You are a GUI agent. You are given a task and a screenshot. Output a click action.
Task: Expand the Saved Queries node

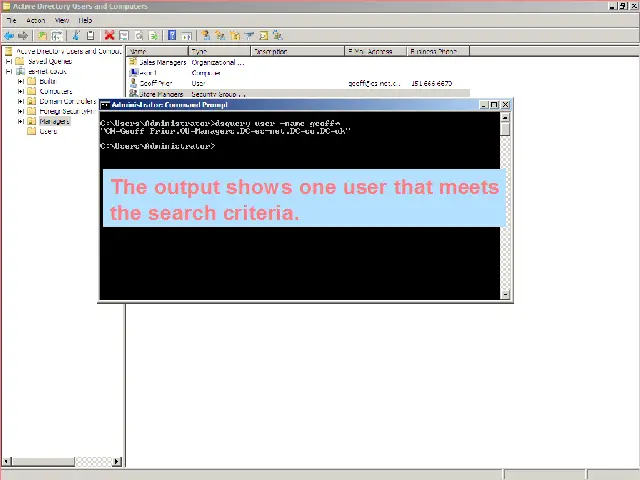click(x=9, y=61)
